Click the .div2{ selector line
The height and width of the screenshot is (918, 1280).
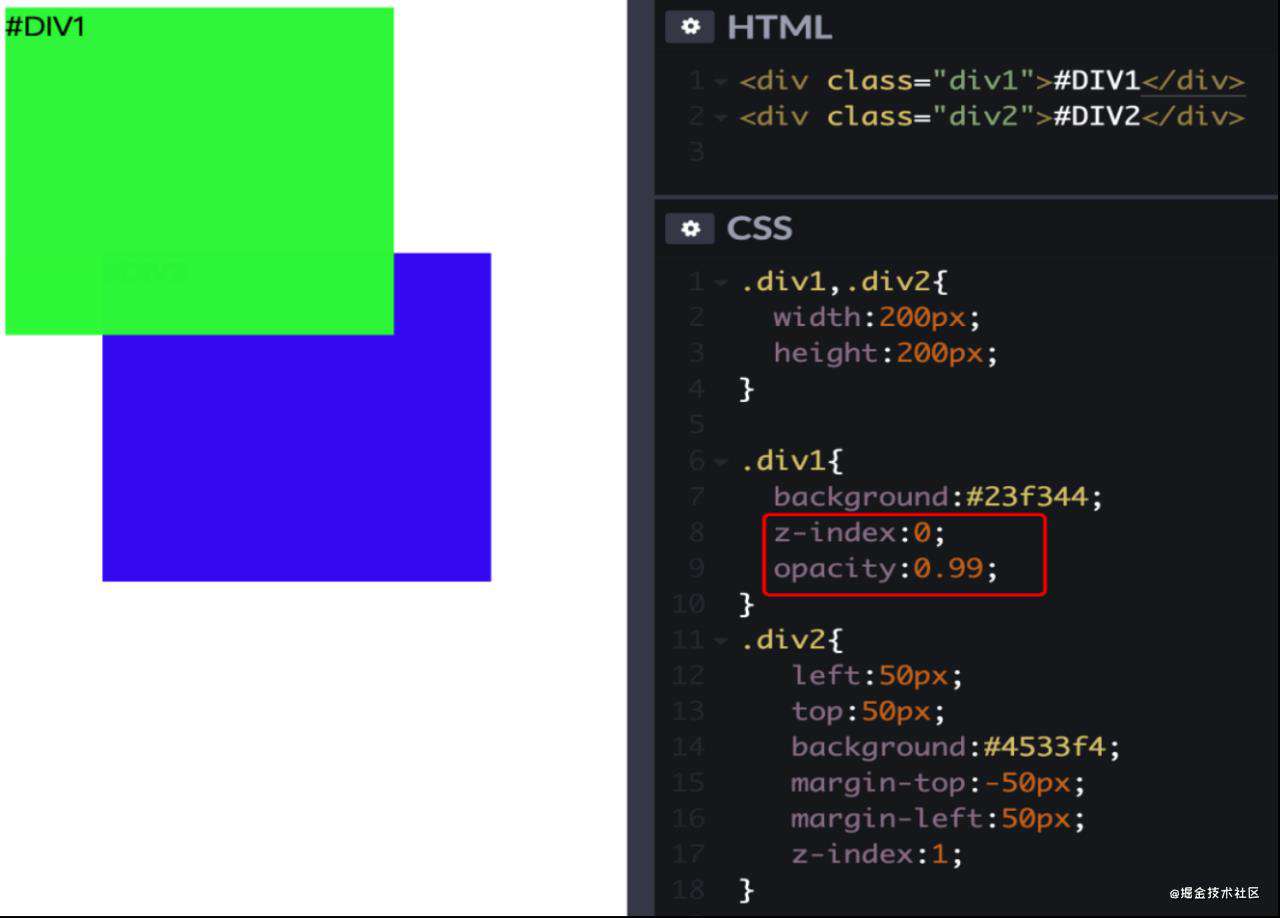click(x=792, y=640)
